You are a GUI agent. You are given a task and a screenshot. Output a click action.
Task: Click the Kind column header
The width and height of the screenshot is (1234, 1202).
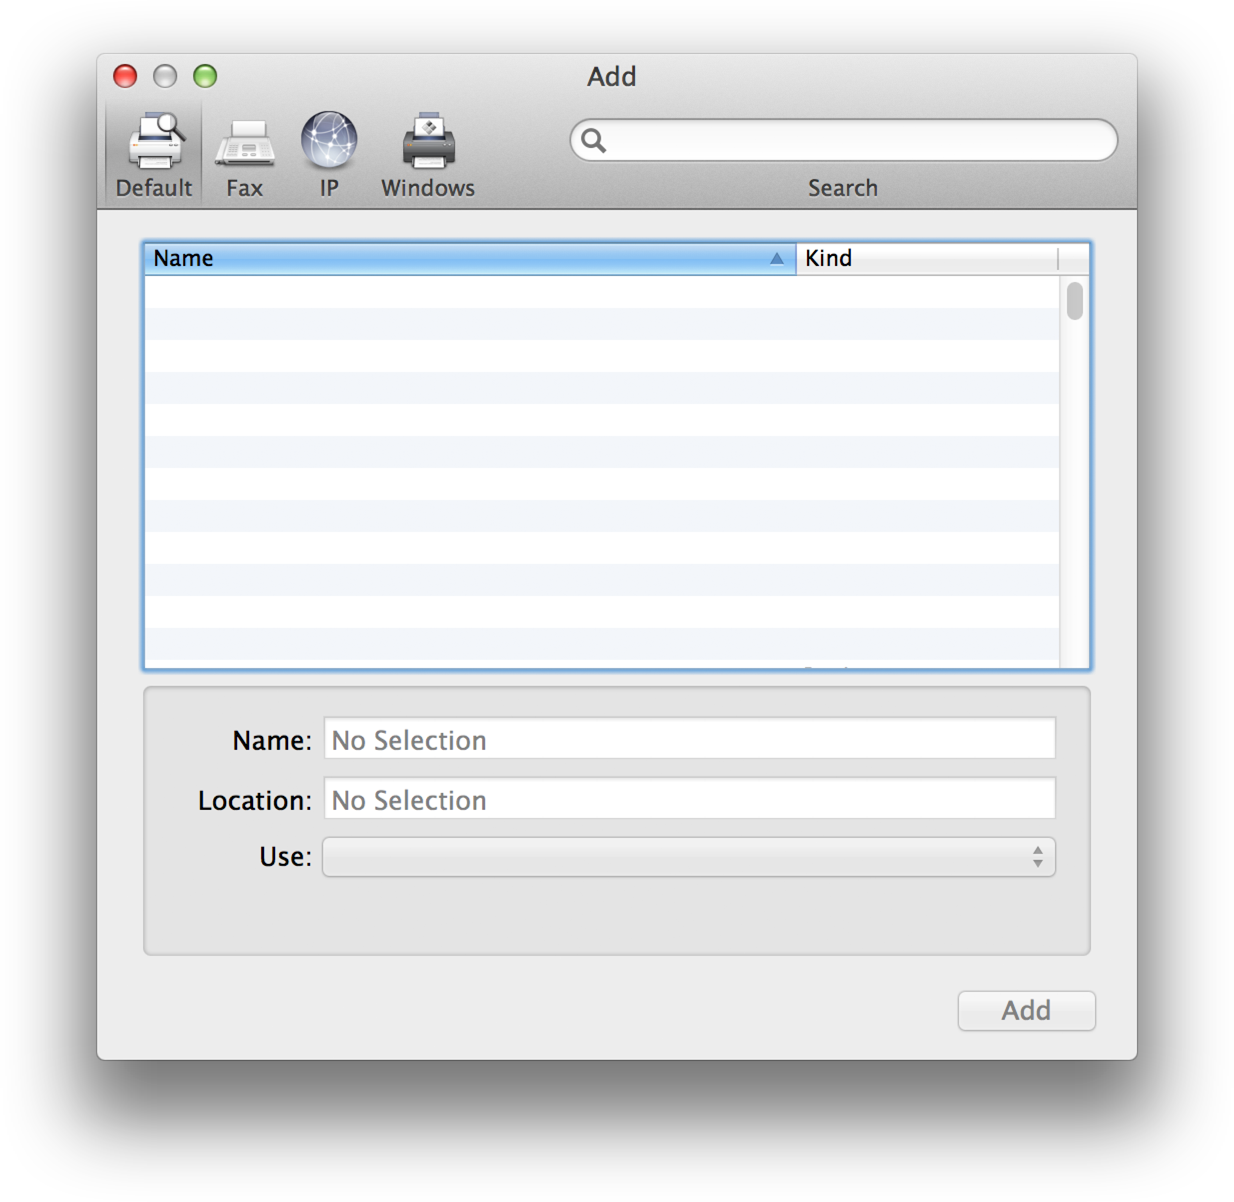click(925, 259)
